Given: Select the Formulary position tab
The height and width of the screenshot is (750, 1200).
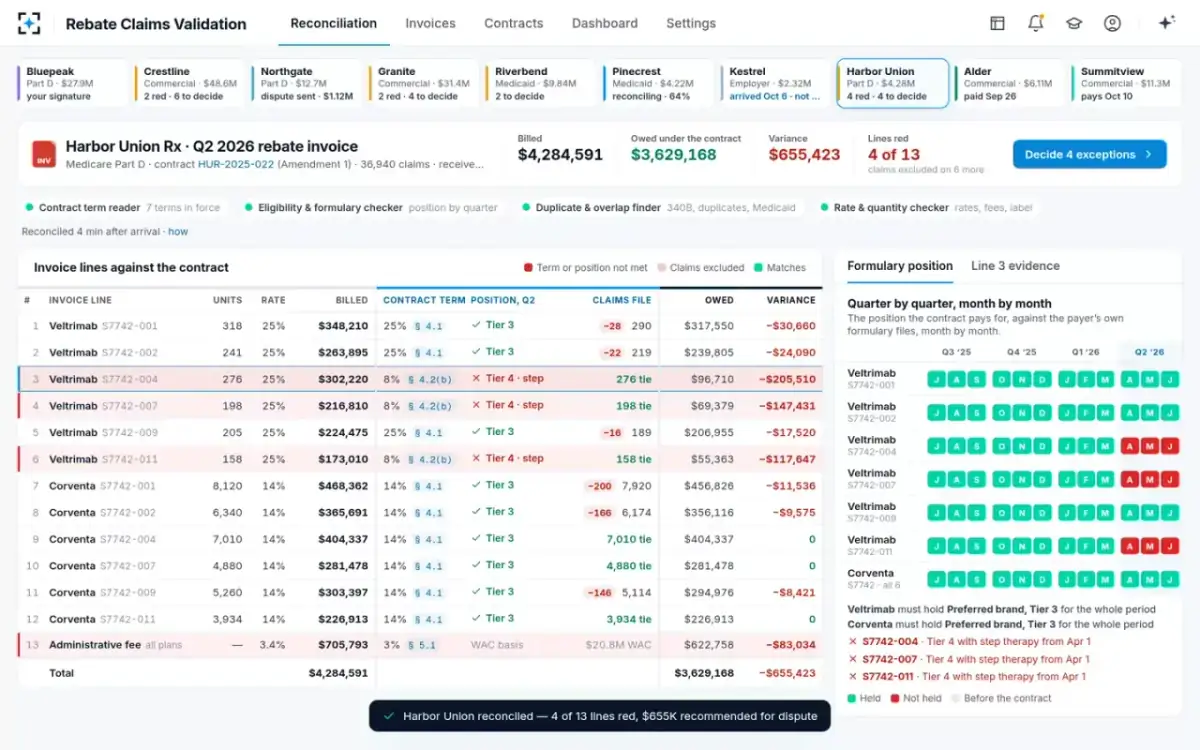Looking at the screenshot, I should [x=900, y=266].
